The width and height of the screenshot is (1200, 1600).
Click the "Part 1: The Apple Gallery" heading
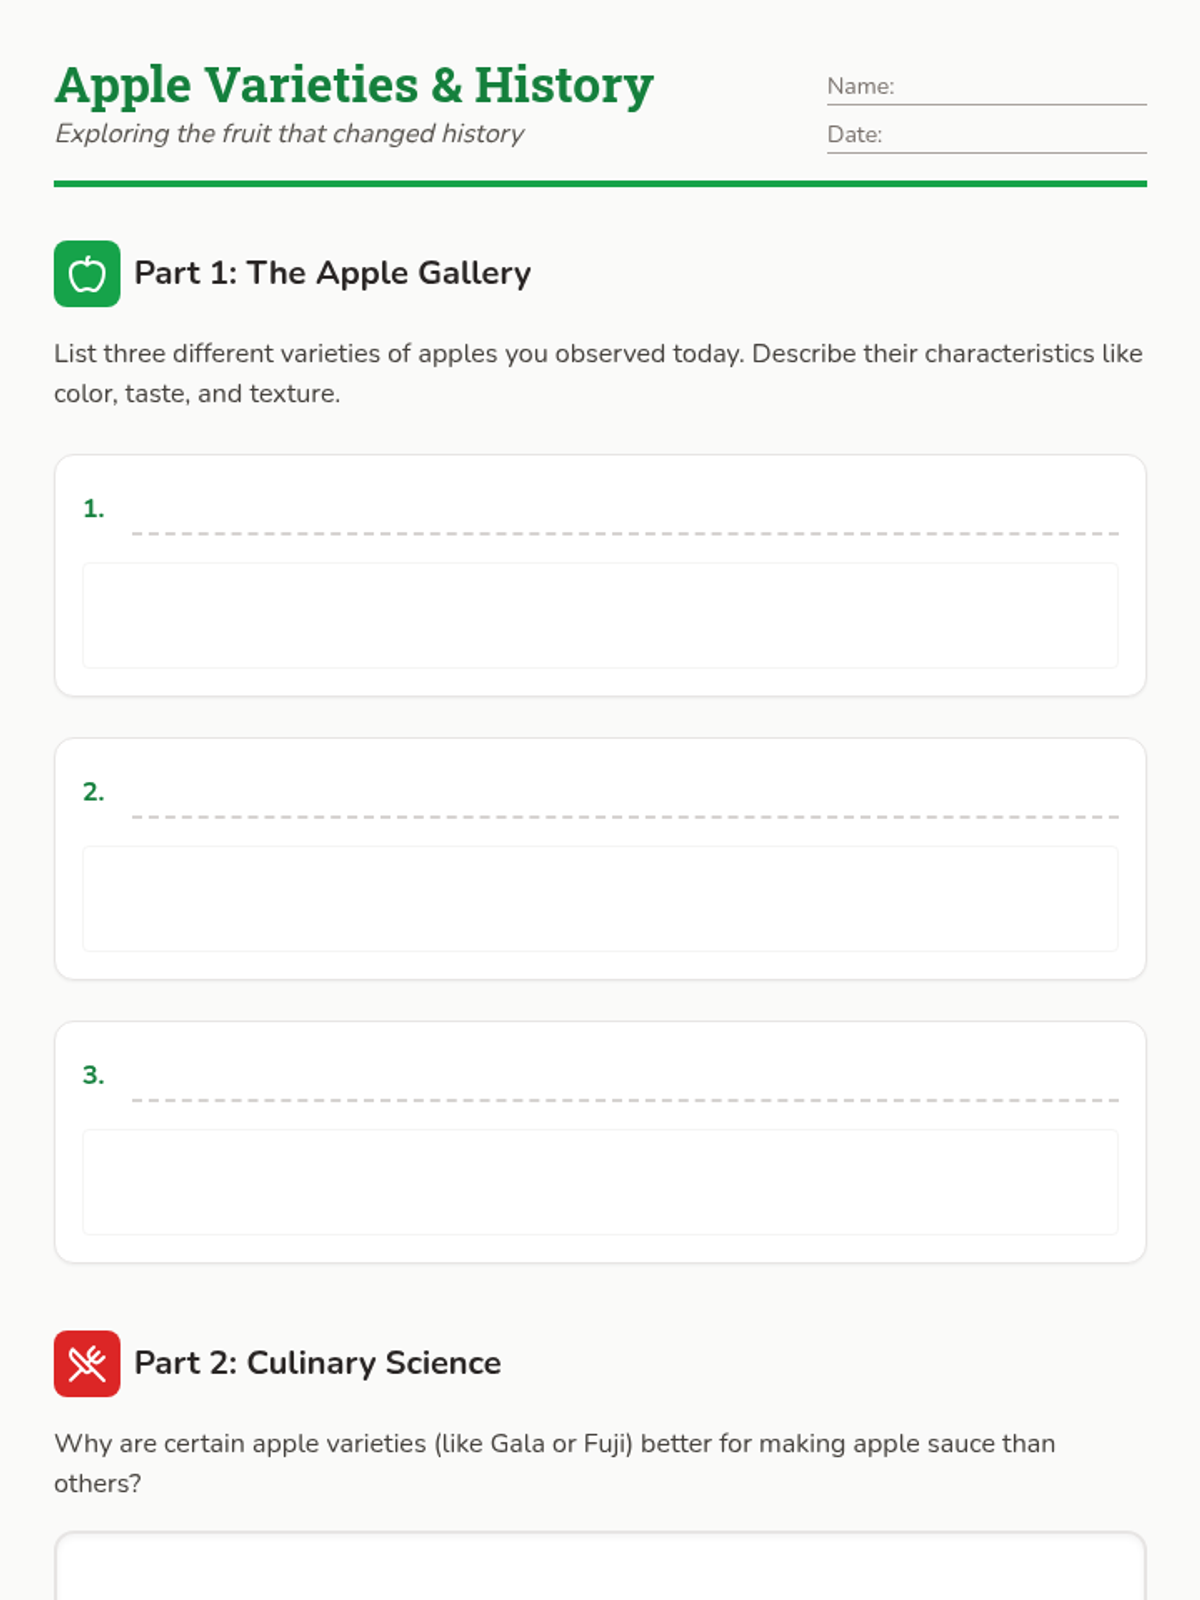point(332,273)
